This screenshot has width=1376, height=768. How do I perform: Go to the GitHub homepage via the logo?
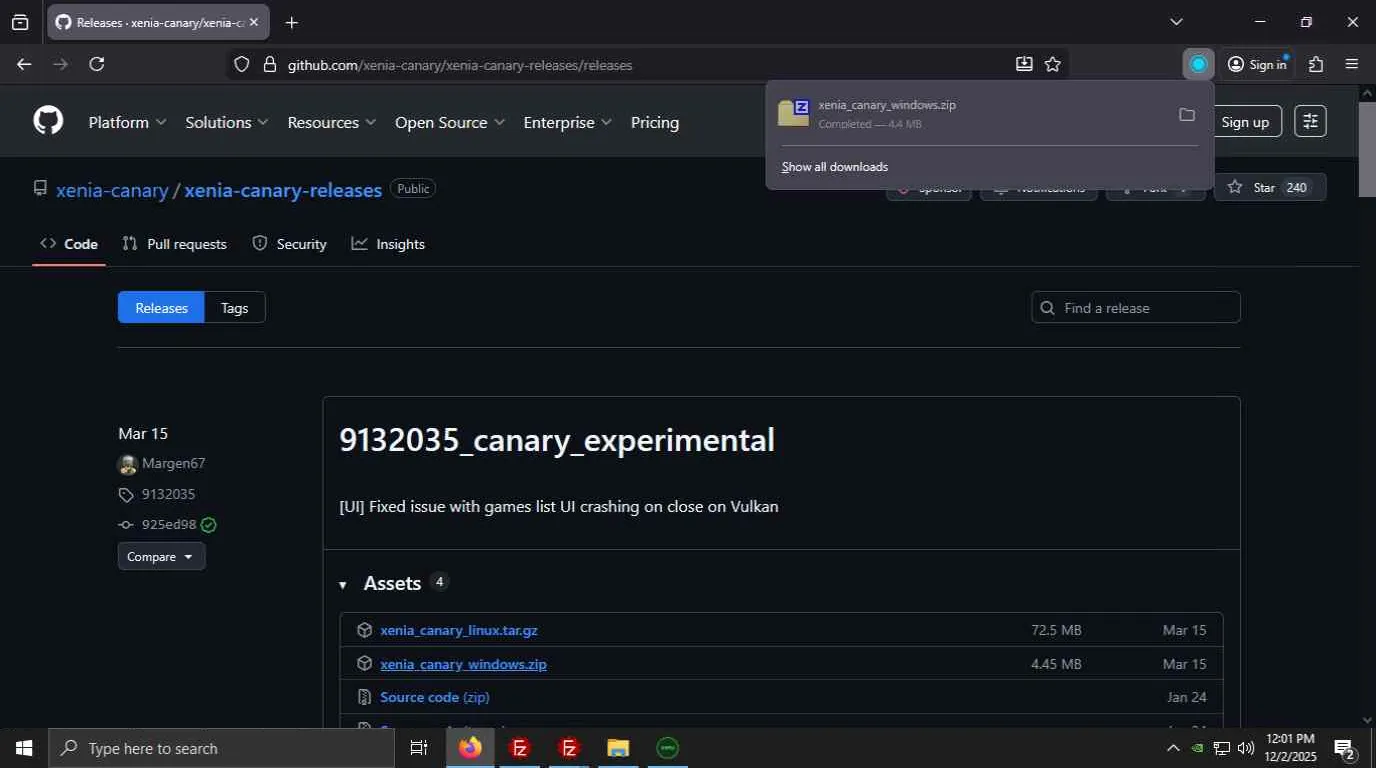48,121
